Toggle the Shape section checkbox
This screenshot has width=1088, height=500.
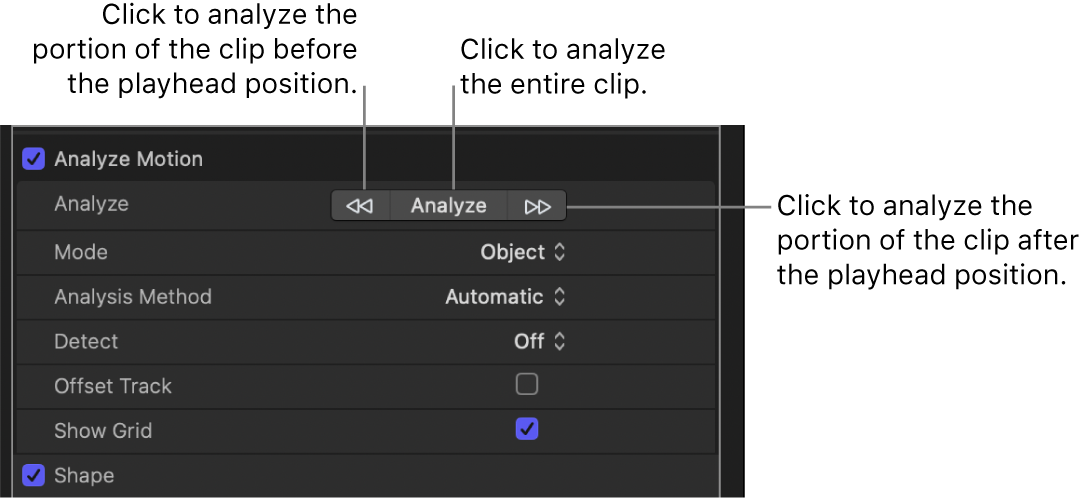34,475
